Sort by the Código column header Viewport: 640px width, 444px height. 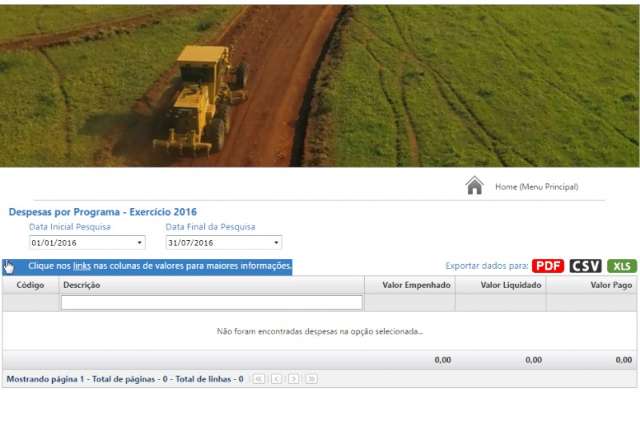click(x=30, y=285)
